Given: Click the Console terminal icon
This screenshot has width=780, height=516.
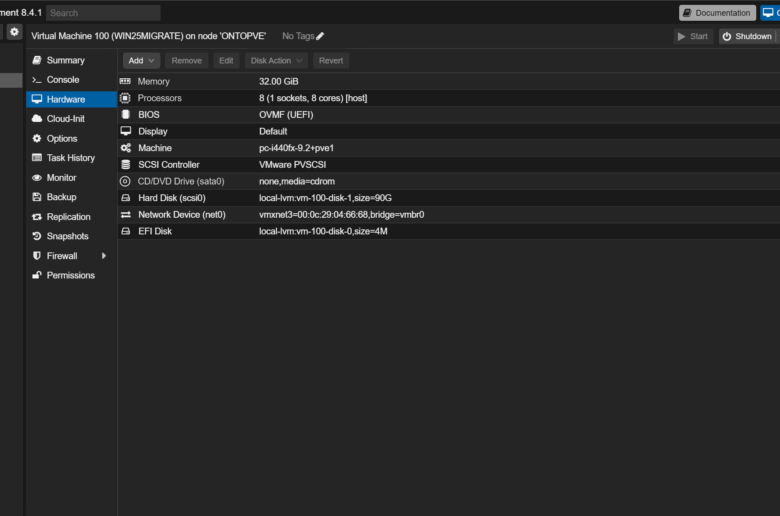Looking at the screenshot, I should (x=37, y=80).
